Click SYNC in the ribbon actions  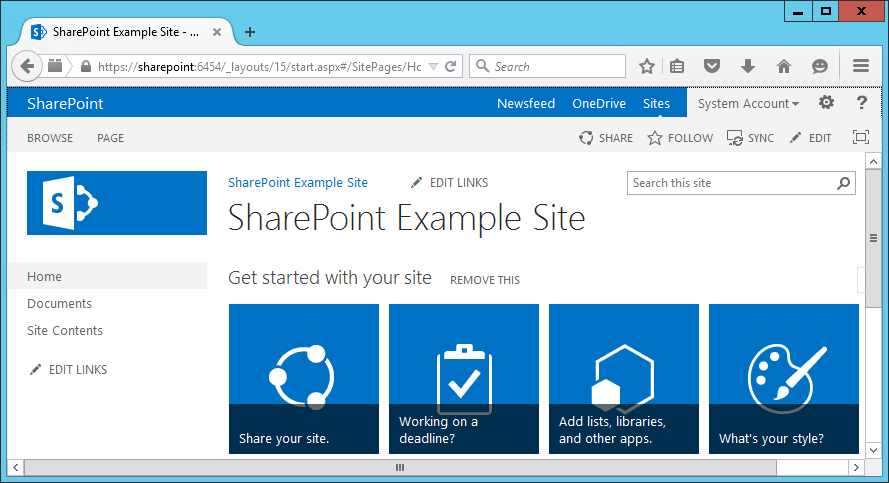pos(751,138)
